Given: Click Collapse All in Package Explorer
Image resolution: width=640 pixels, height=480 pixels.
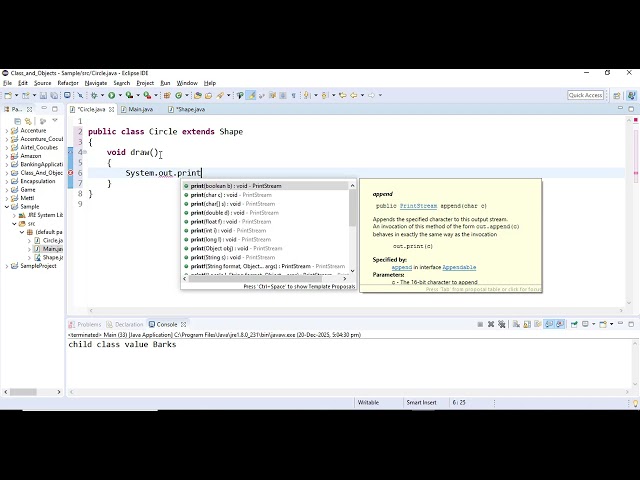Looking at the screenshot, I should 18,121.
